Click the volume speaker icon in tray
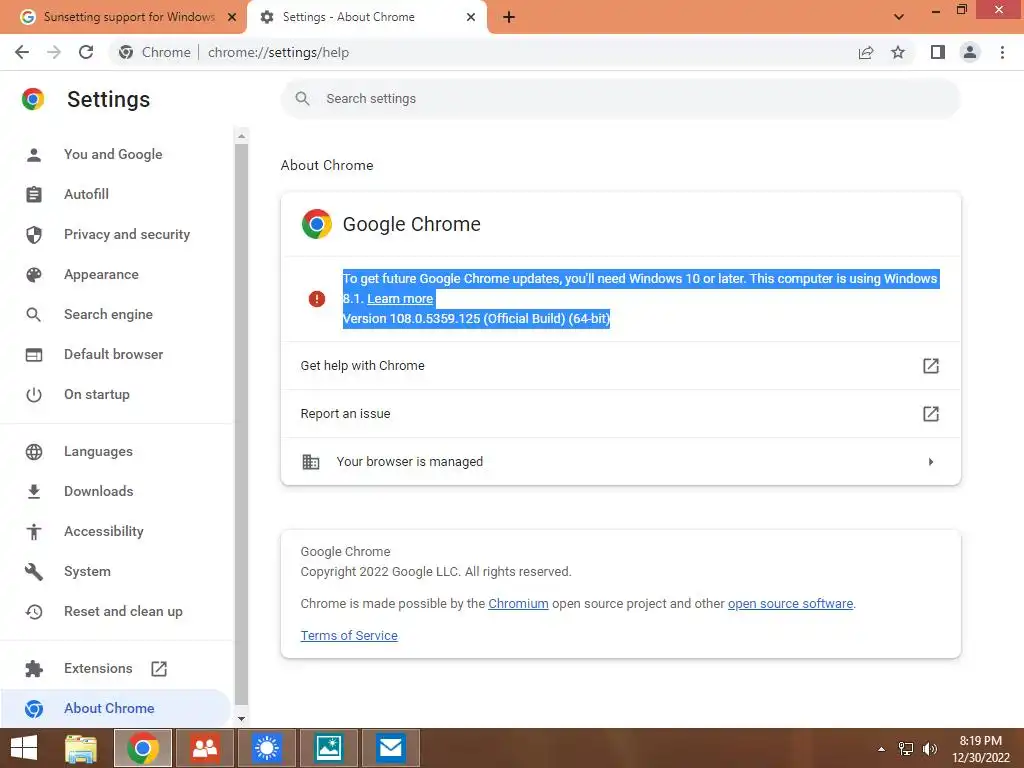The image size is (1024, 768). pos(930,749)
